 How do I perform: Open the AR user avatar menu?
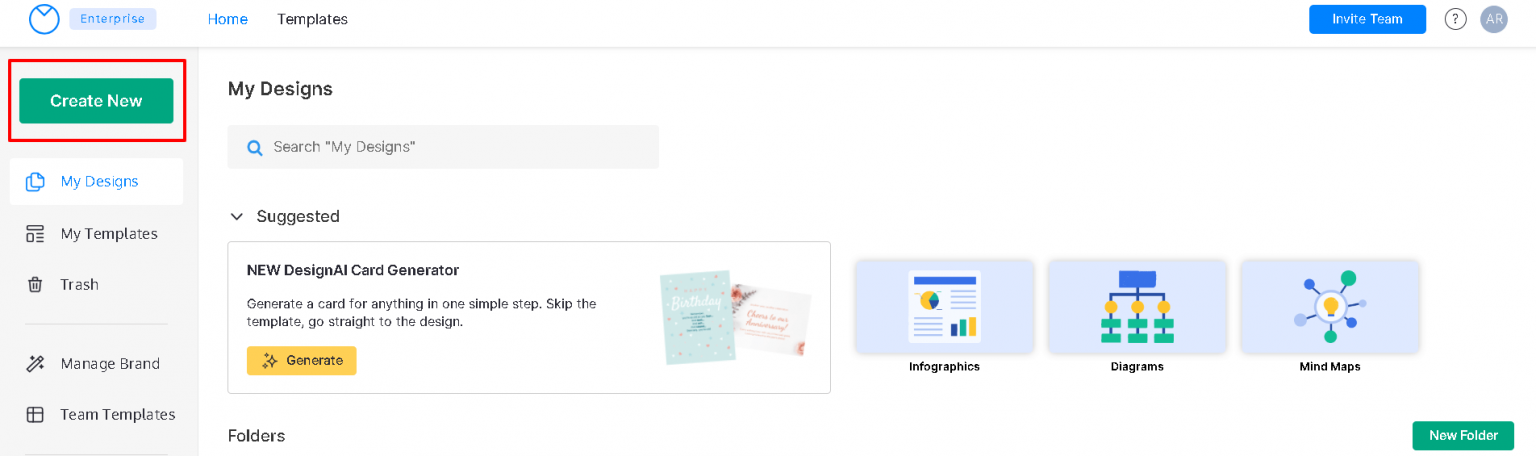[1494, 19]
